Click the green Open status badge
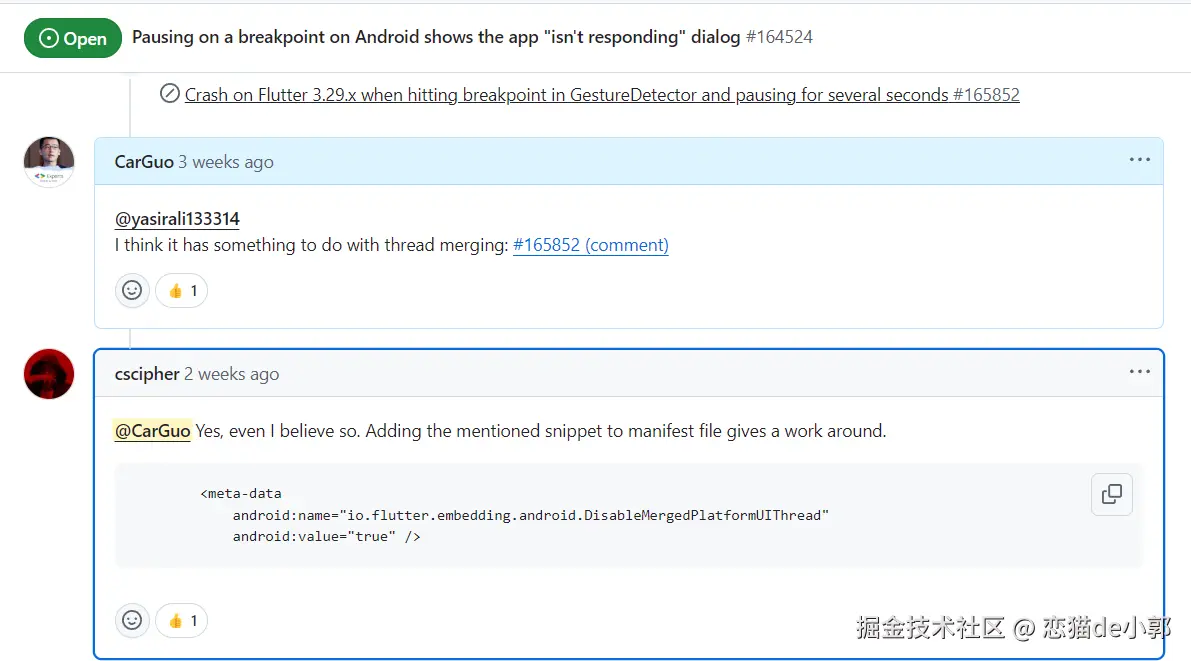 click(x=73, y=38)
